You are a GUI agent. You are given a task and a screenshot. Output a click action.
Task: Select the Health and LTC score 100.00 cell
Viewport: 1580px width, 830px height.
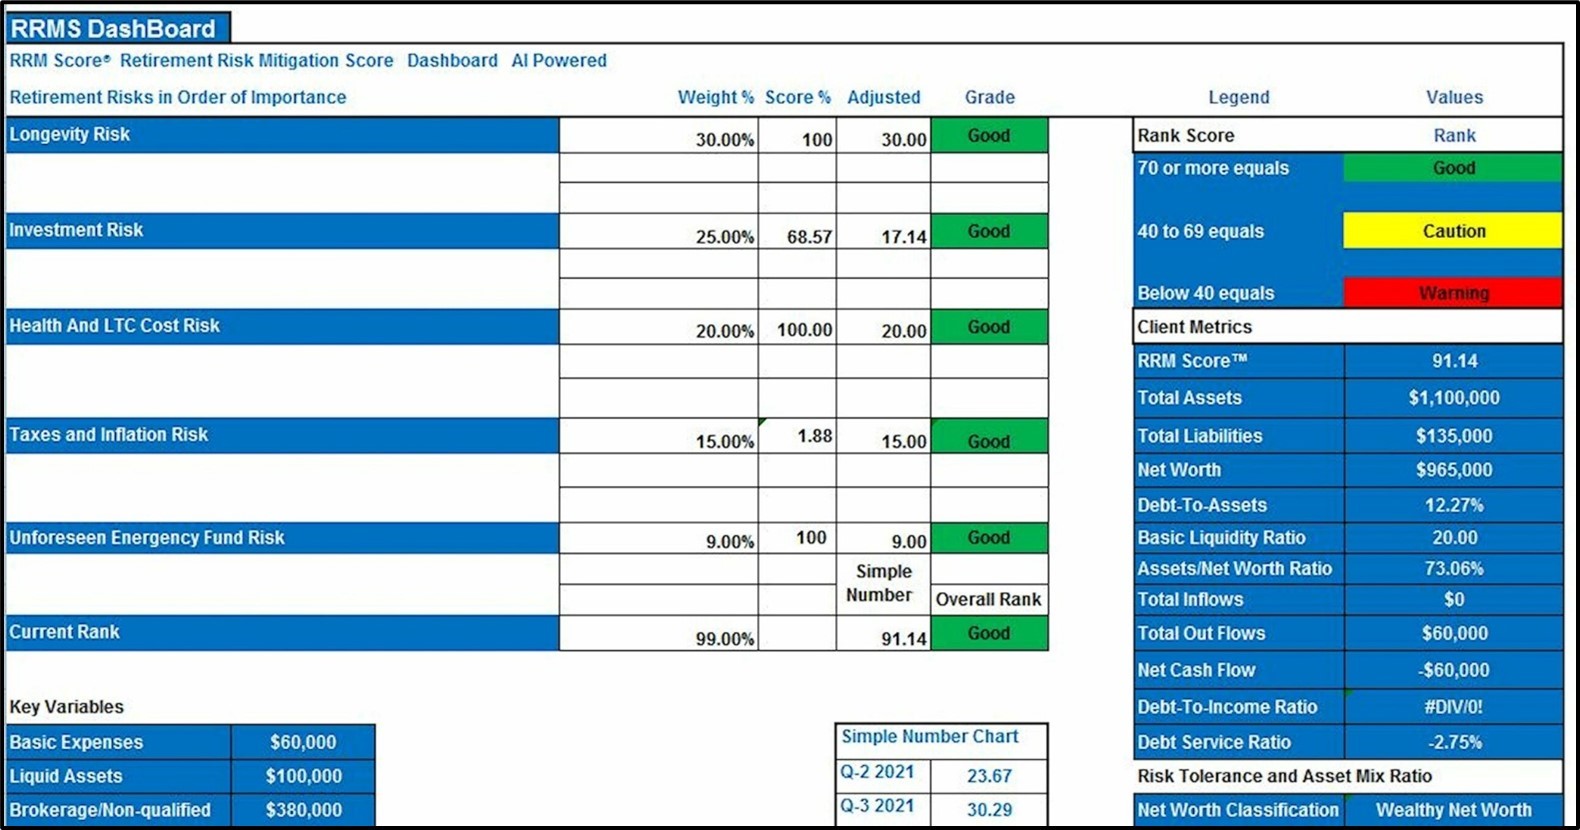click(797, 328)
